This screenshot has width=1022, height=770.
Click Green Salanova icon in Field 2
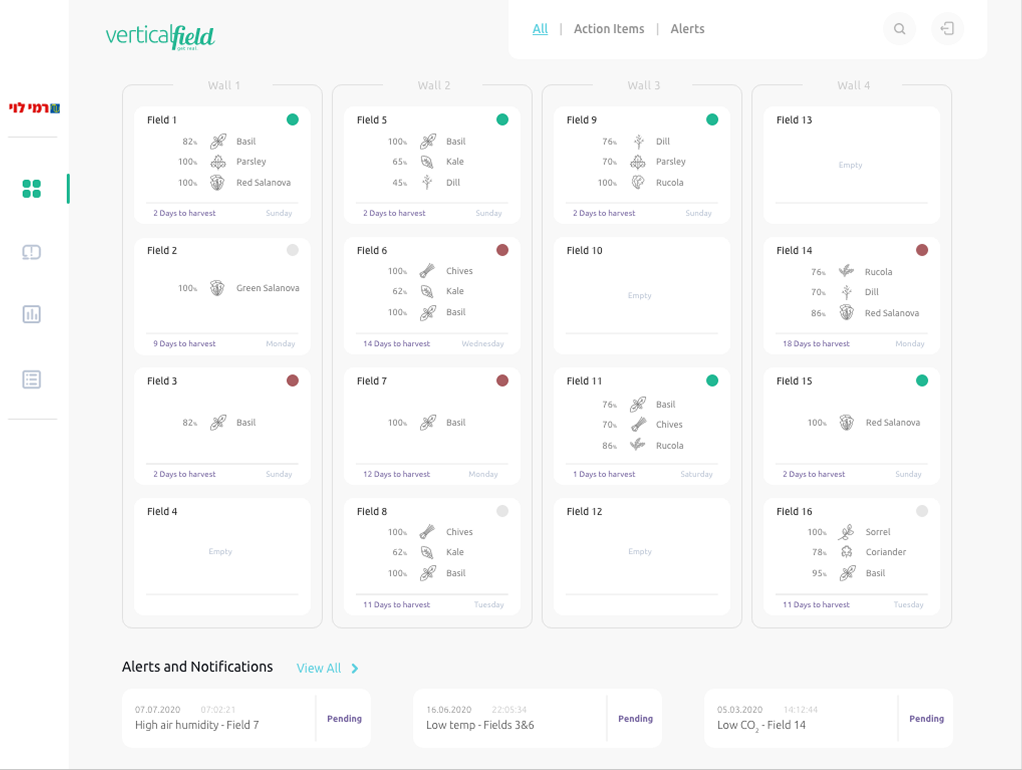(x=218, y=288)
